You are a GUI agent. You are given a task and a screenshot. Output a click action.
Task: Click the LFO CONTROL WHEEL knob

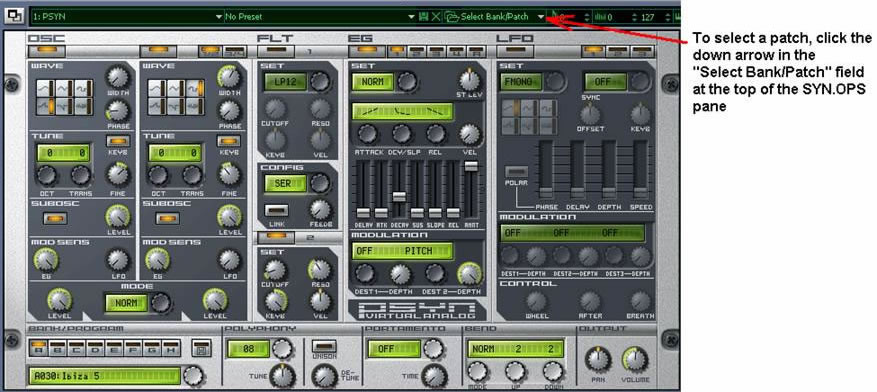click(x=536, y=302)
